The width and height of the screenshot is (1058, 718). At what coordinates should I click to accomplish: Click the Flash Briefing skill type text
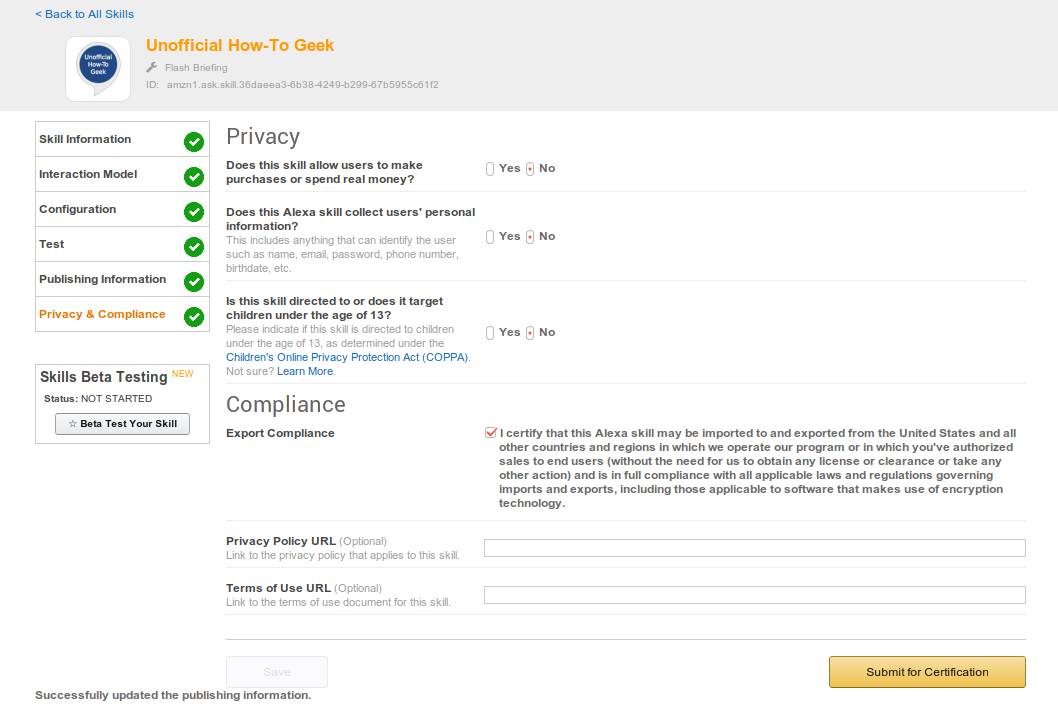pyautogui.click(x=196, y=67)
